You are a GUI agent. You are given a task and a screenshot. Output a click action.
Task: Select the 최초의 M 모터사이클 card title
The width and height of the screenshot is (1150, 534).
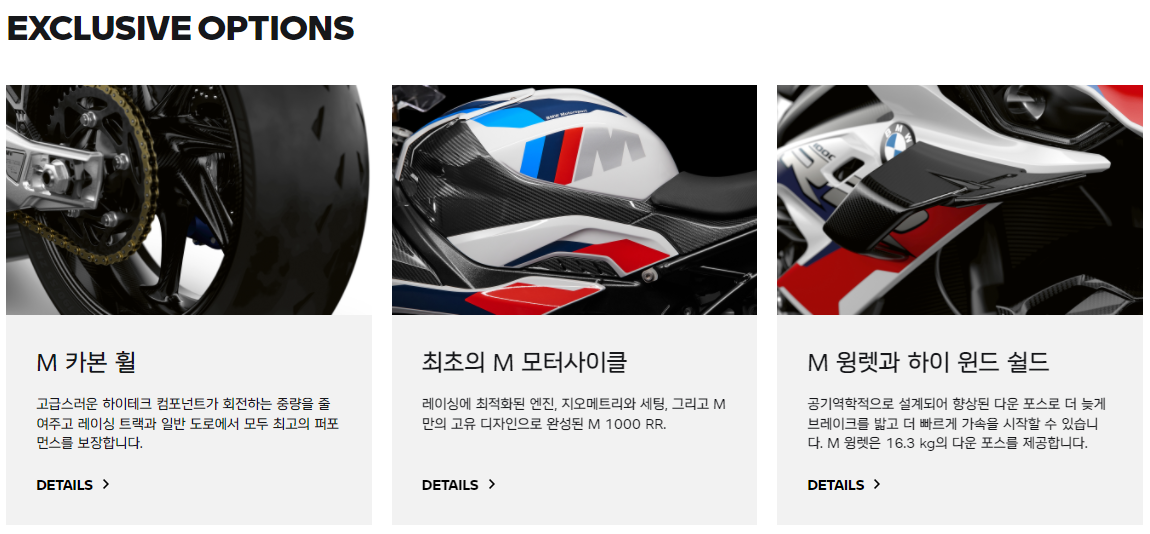click(524, 362)
